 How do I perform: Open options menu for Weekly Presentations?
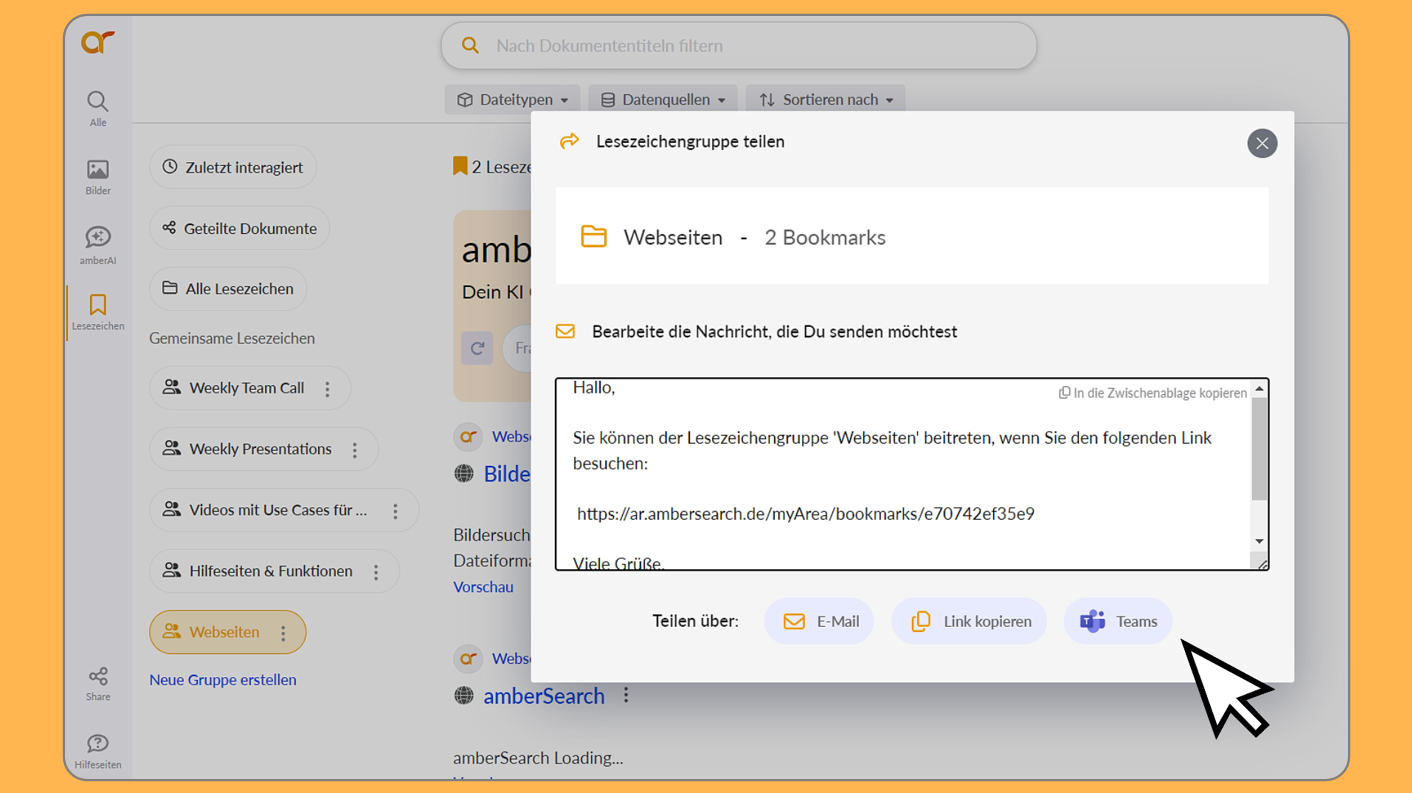[354, 450]
